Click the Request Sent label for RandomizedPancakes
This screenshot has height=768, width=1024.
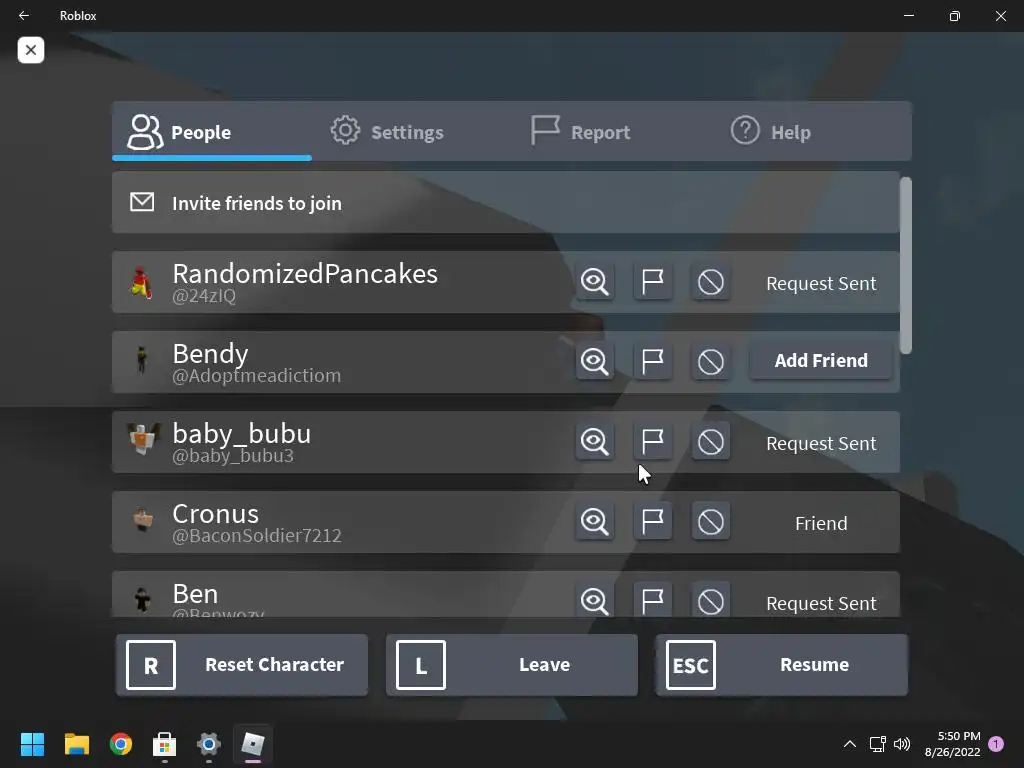821,283
